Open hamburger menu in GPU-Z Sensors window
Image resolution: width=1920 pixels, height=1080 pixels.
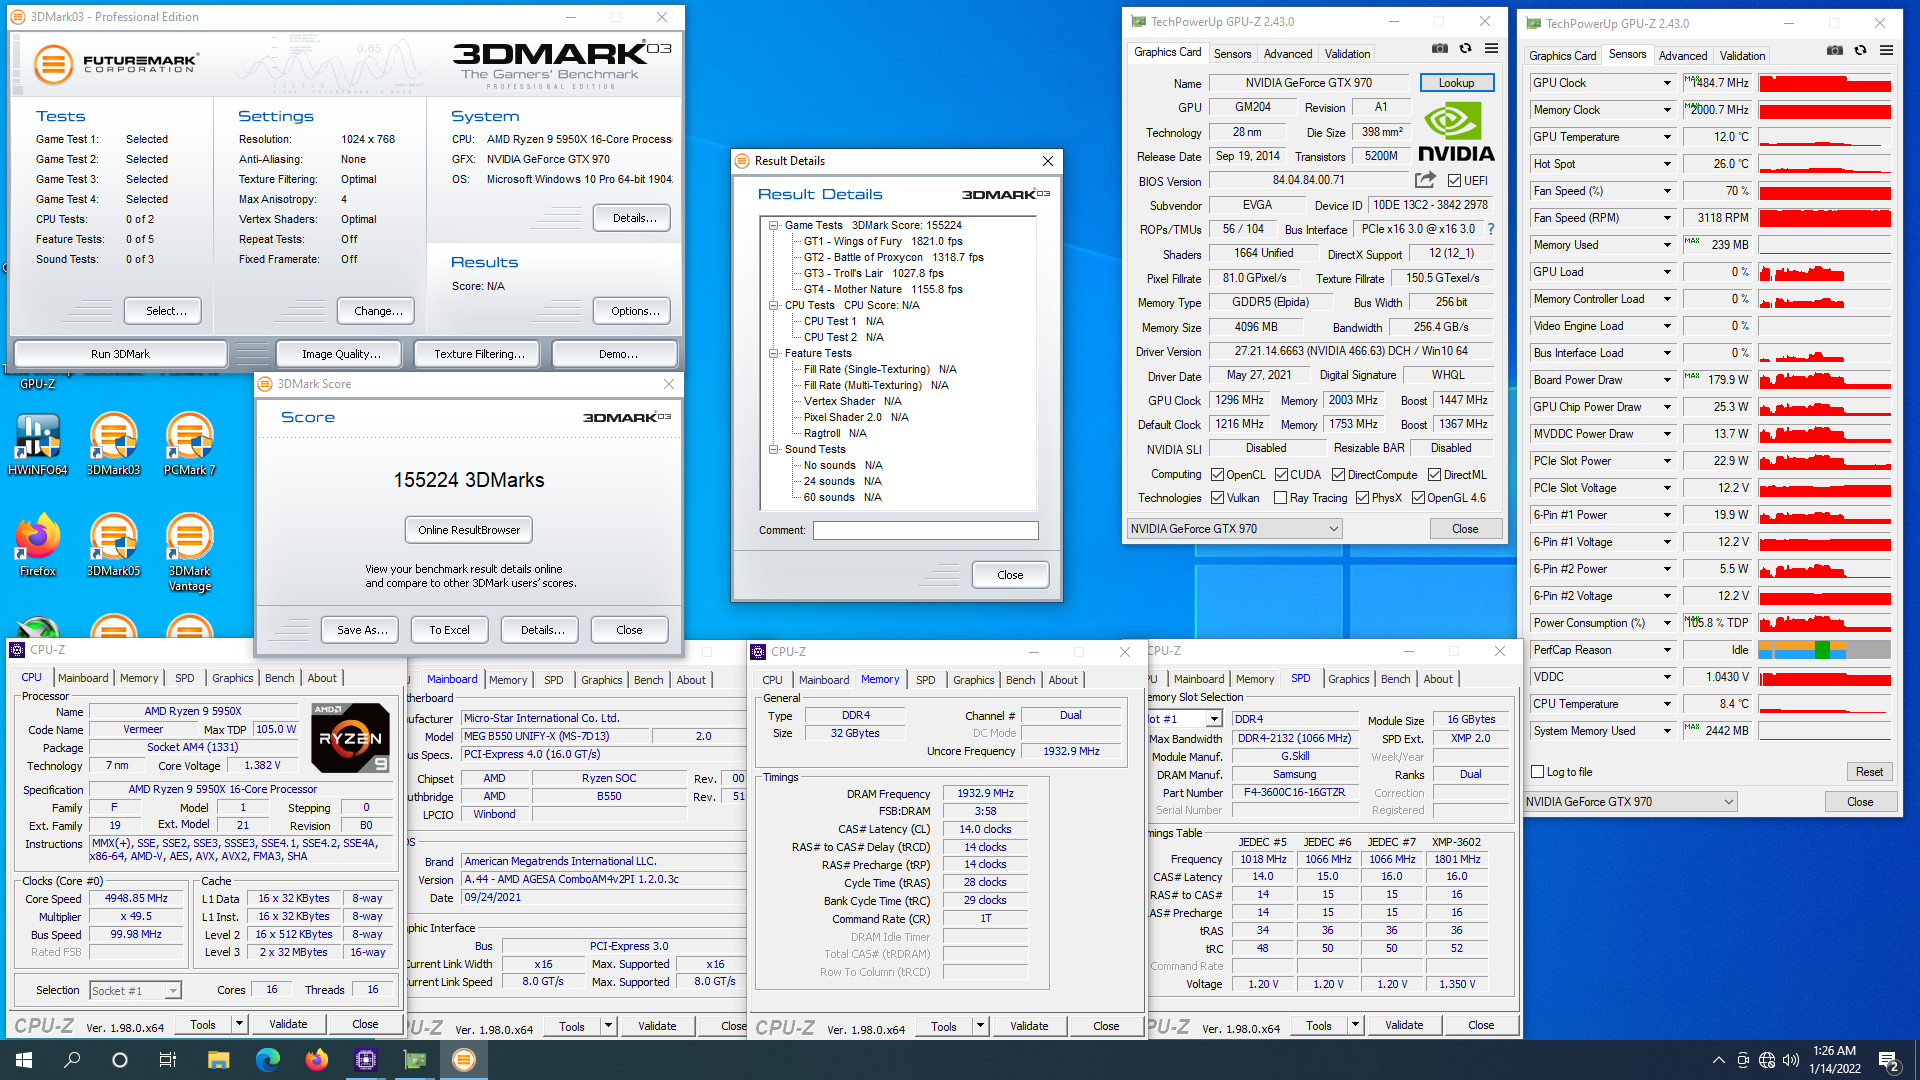(1886, 51)
